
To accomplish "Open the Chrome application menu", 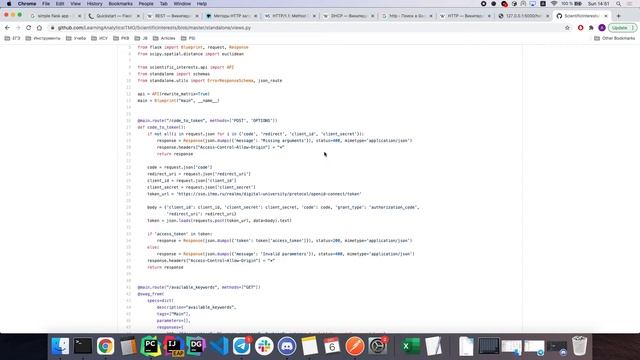I will point(27,4).
